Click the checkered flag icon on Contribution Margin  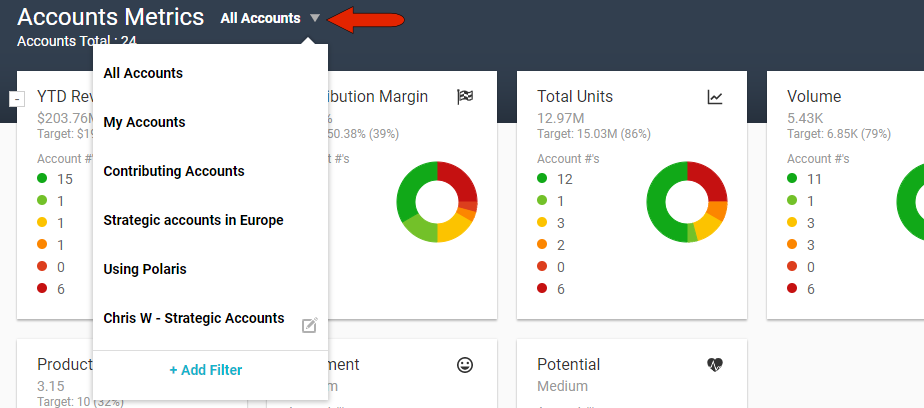(465, 97)
